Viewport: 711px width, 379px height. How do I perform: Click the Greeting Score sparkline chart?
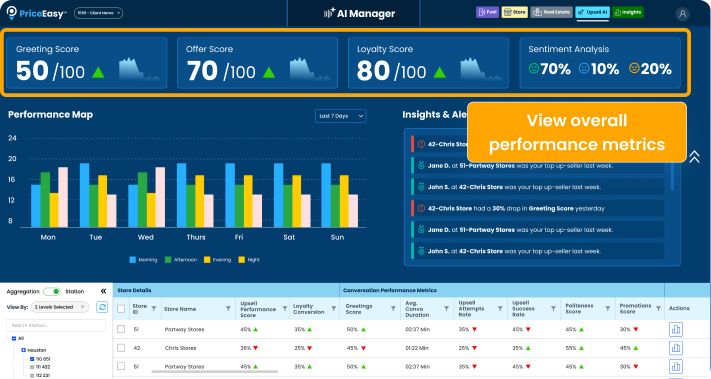click(139, 68)
